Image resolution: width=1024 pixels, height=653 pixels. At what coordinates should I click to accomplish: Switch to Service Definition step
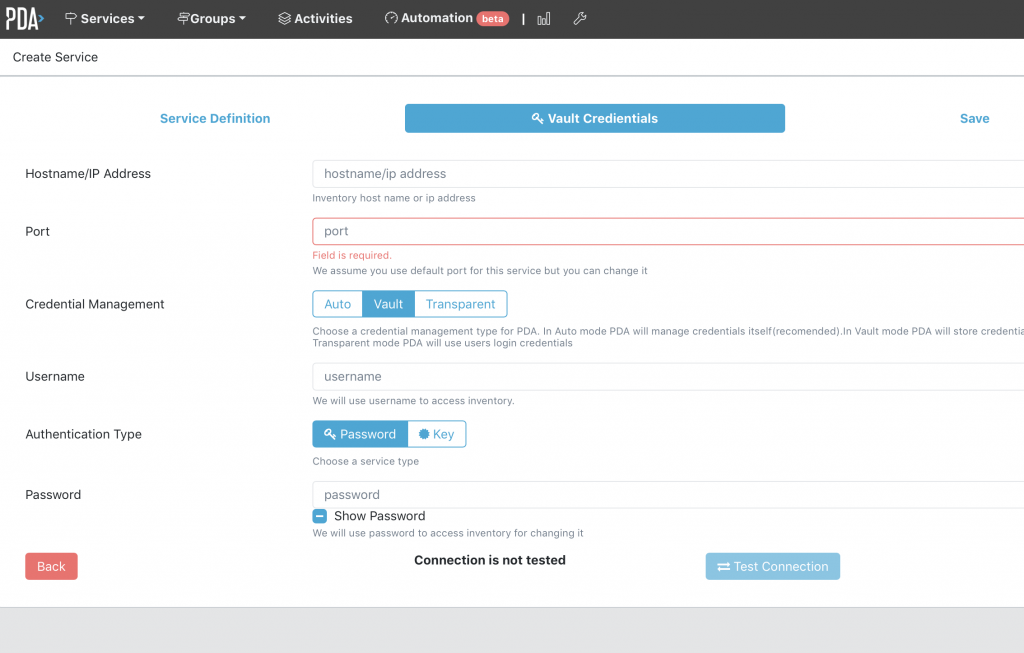(x=215, y=118)
